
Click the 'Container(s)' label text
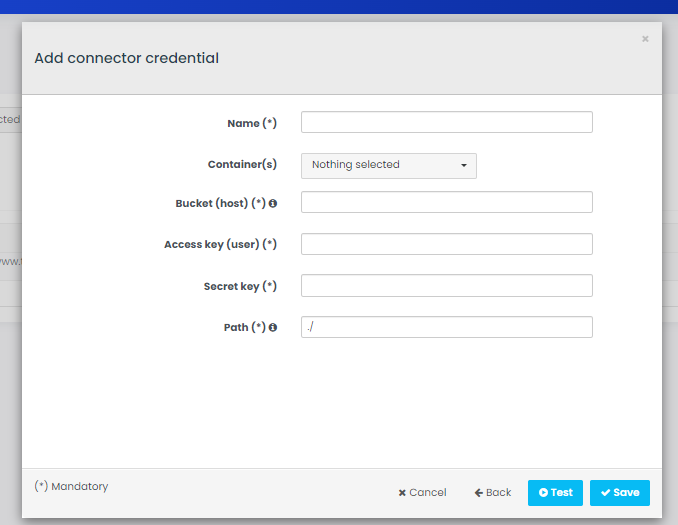coord(242,164)
